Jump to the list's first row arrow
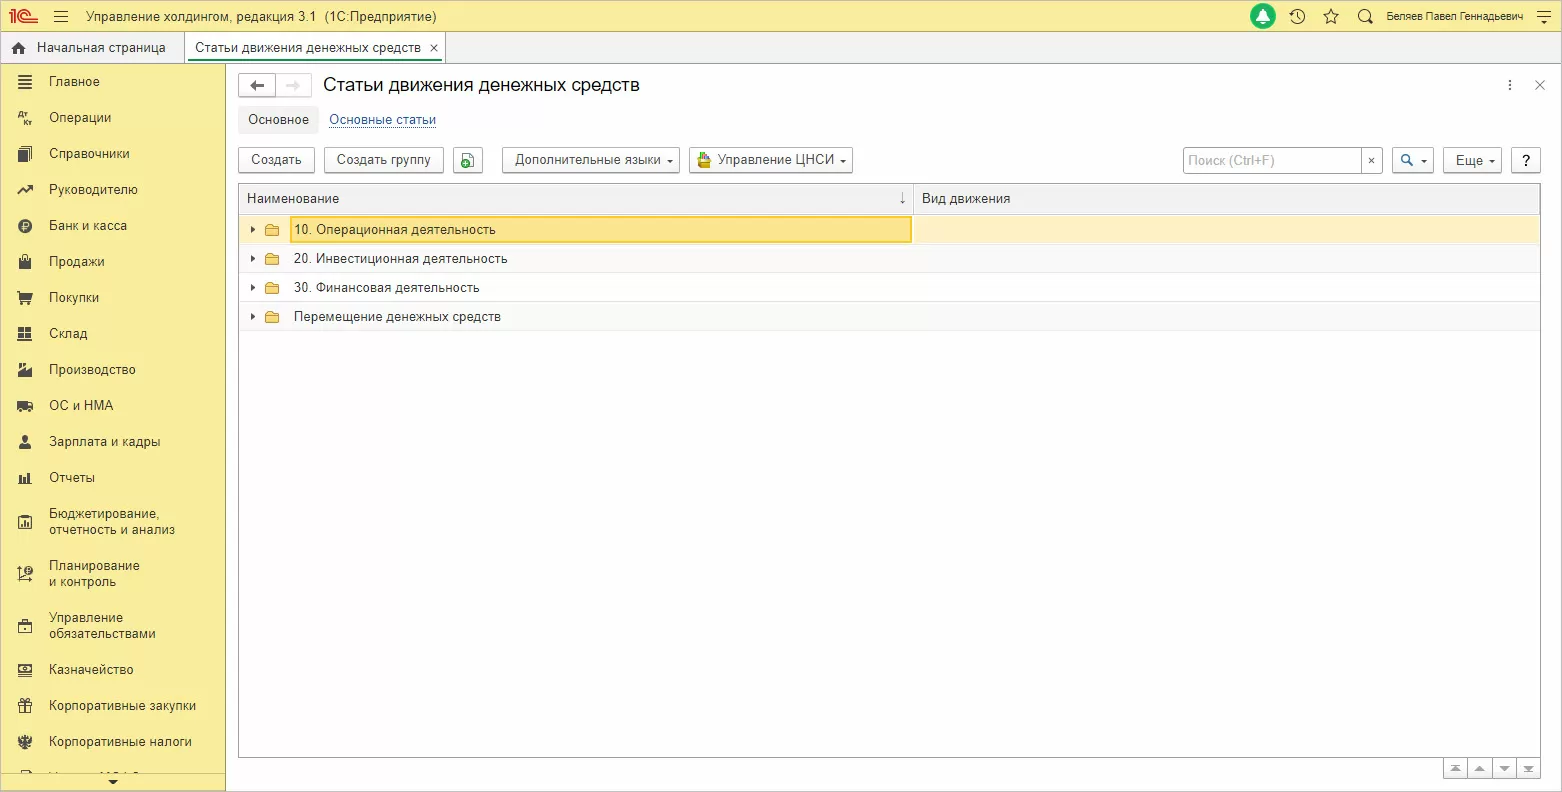This screenshot has height=792, width=1562. (1455, 769)
